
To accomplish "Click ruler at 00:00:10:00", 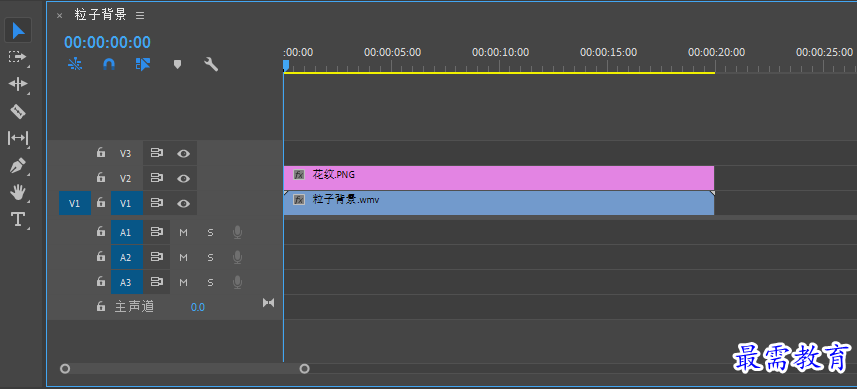I will tap(500, 52).
